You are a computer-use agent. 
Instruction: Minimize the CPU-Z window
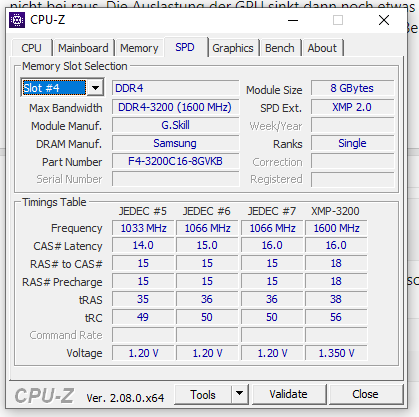coord(293,20)
